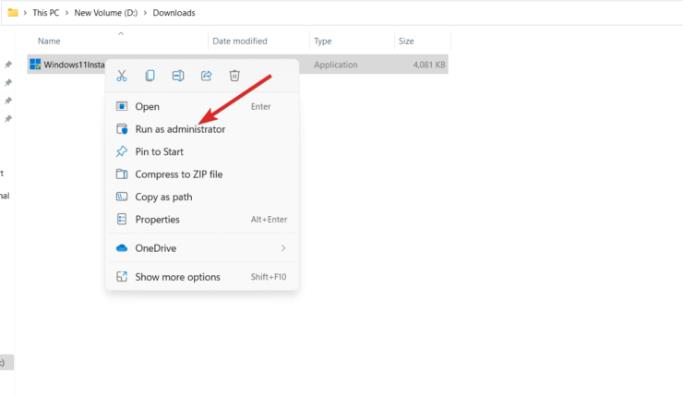Expand chevron after This PC breadcrumb
This screenshot has height=395, width=683.
(67, 13)
